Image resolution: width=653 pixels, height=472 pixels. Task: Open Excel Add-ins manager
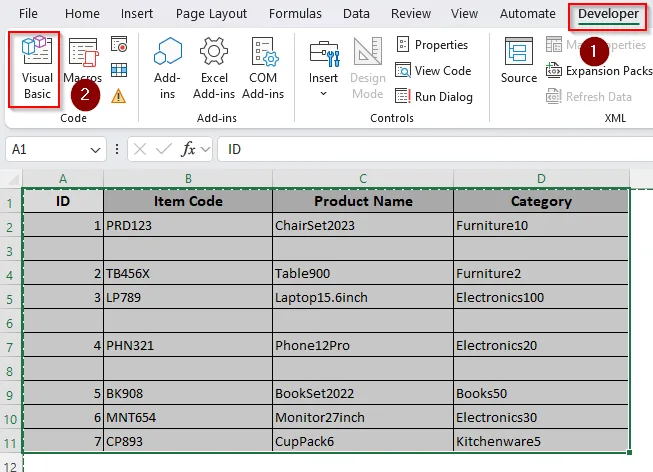[x=214, y=69]
